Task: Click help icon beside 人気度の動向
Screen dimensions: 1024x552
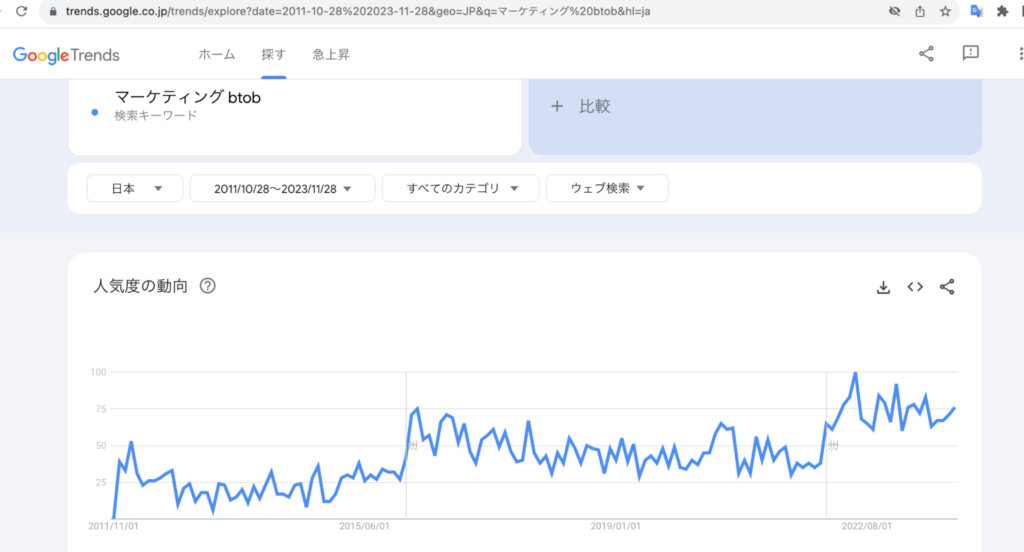Action: (x=208, y=285)
